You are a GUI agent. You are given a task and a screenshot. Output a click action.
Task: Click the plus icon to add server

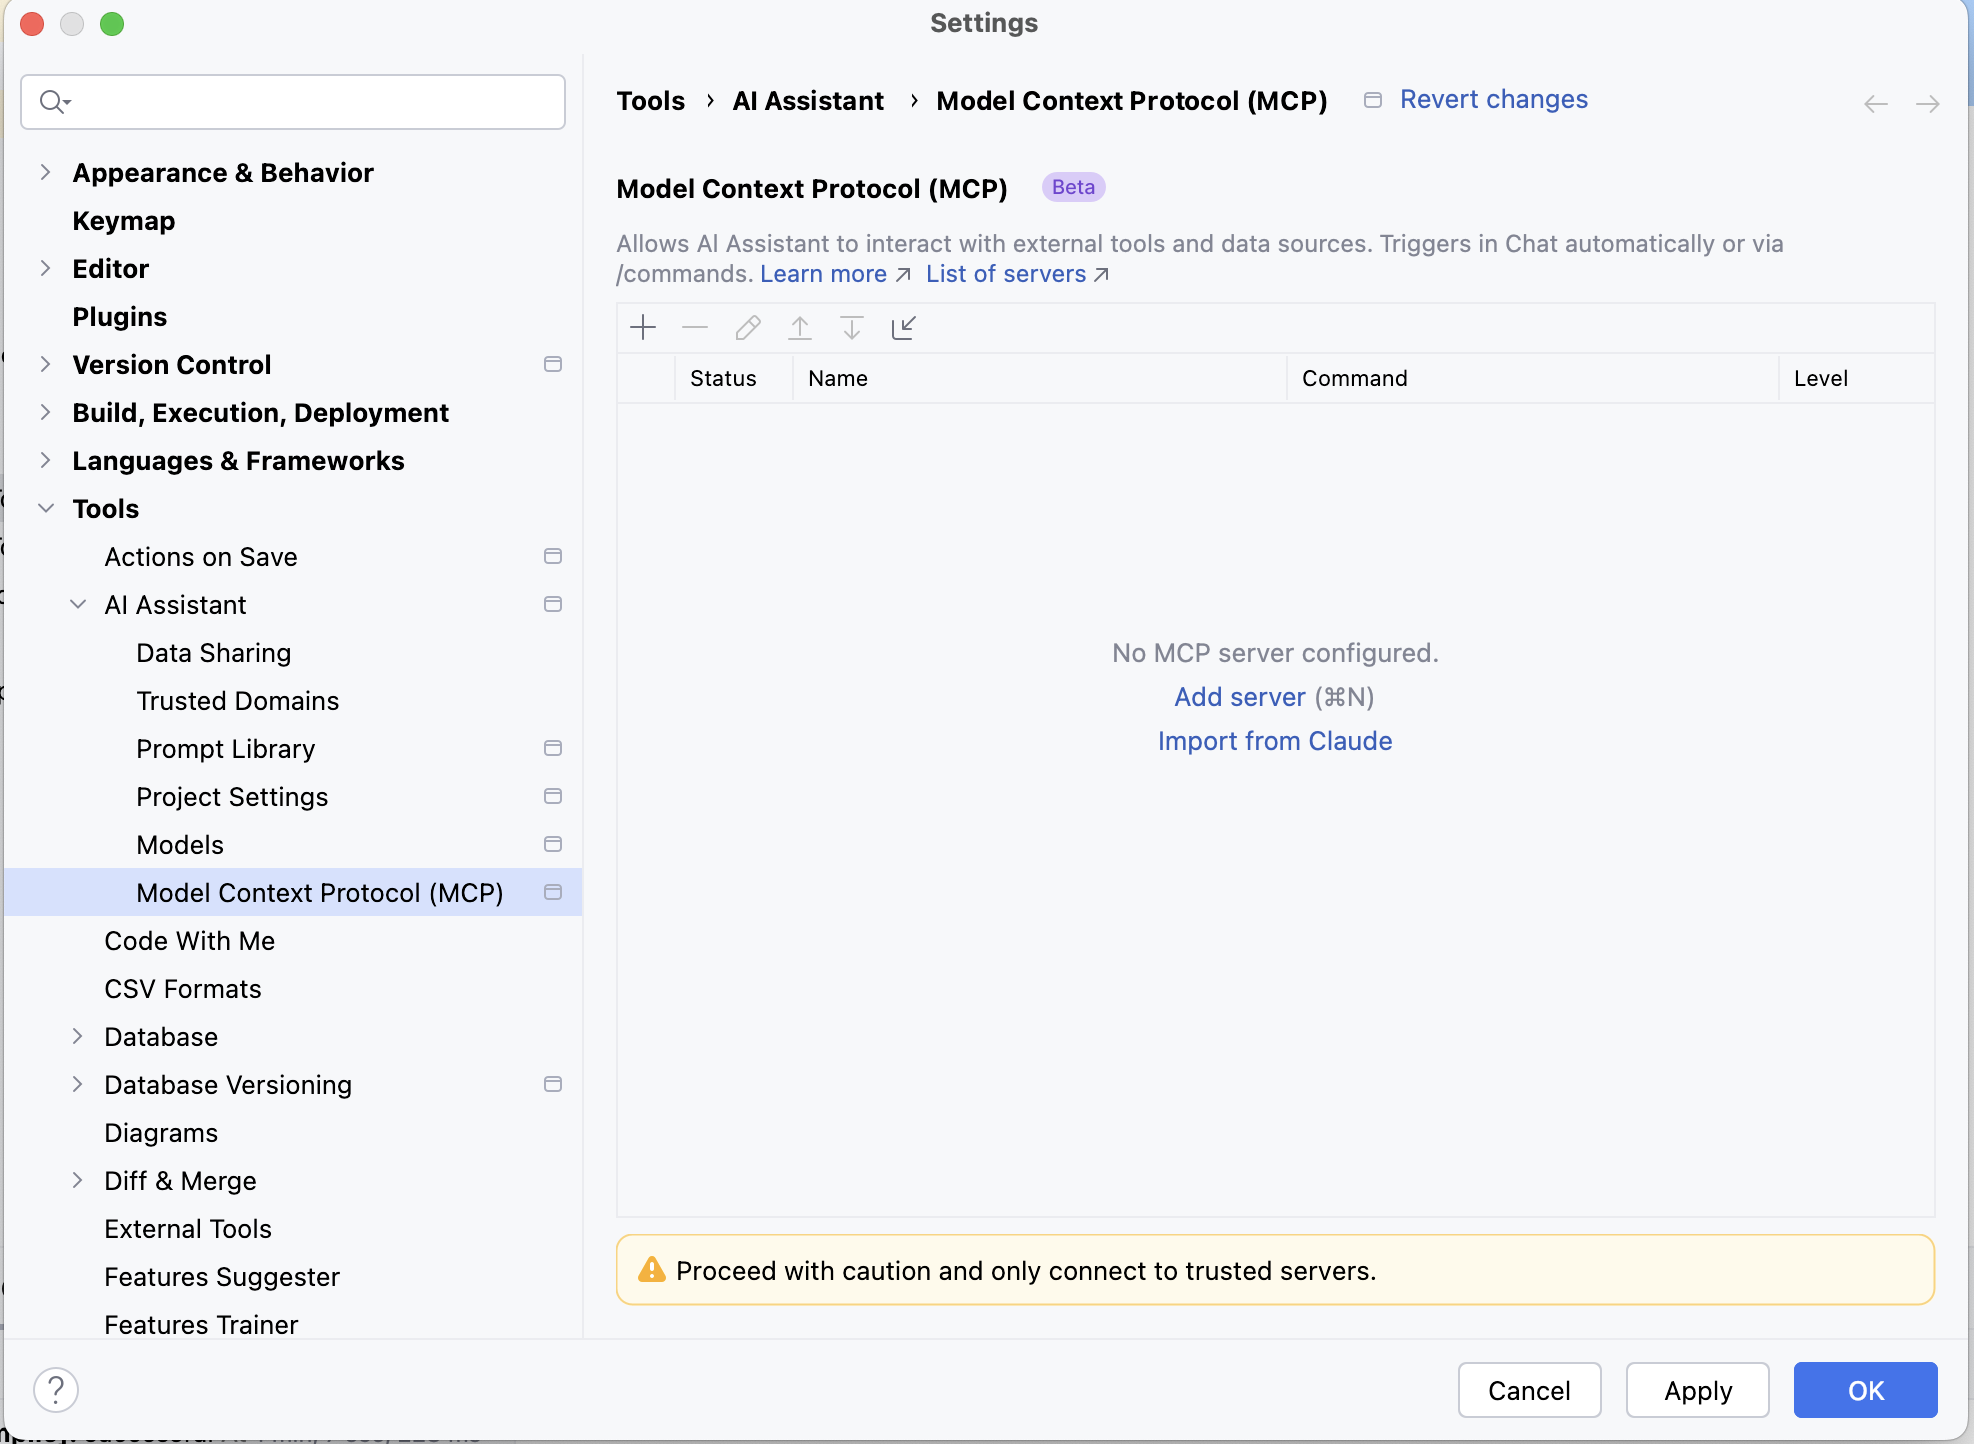point(643,327)
